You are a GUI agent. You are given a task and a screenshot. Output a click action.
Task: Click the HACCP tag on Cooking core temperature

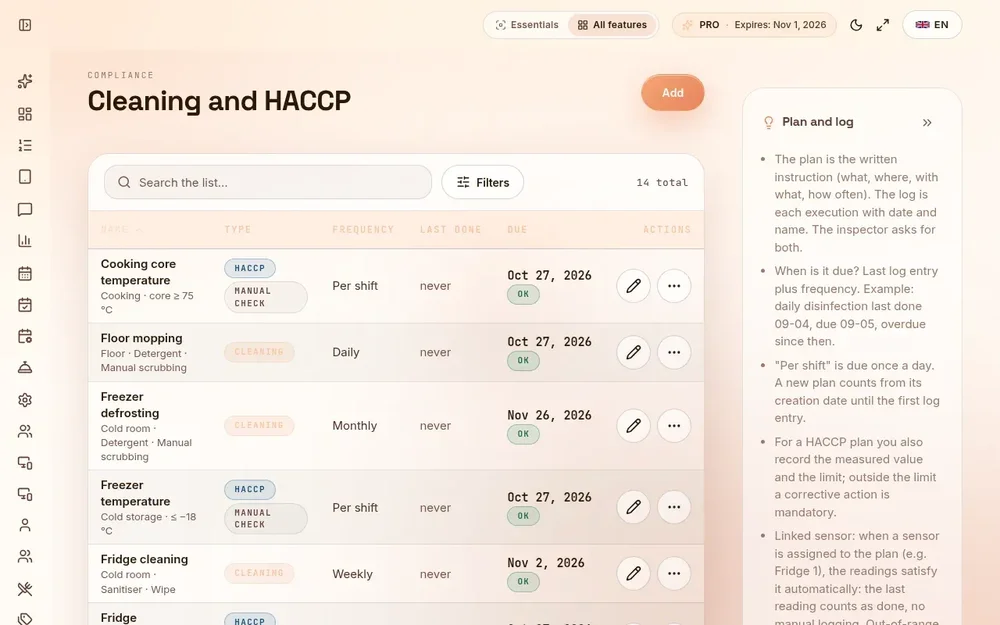(x=250, y=268)
